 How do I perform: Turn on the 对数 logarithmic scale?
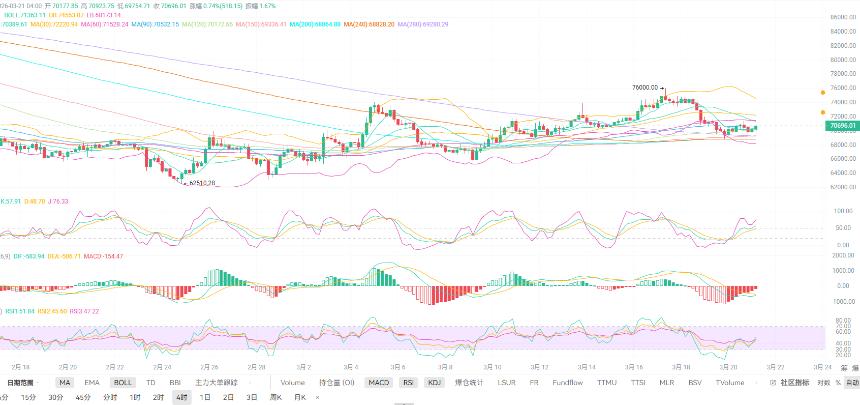pos(824,382)
